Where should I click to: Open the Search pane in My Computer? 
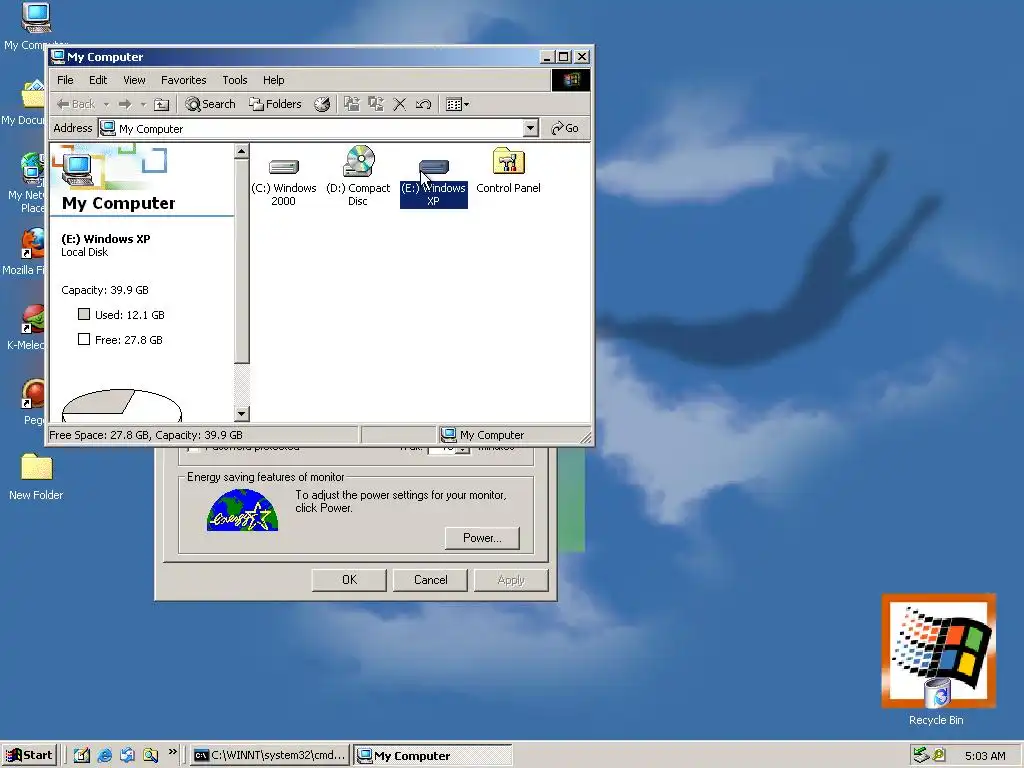pos(210,104)
